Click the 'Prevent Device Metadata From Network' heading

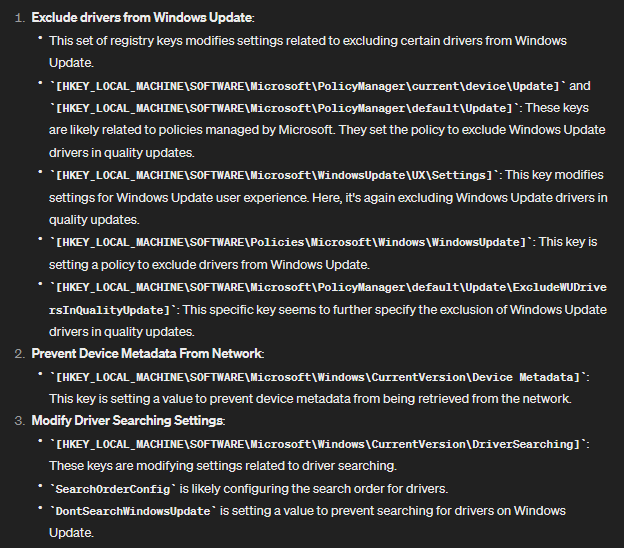click(x=147, y=353)
